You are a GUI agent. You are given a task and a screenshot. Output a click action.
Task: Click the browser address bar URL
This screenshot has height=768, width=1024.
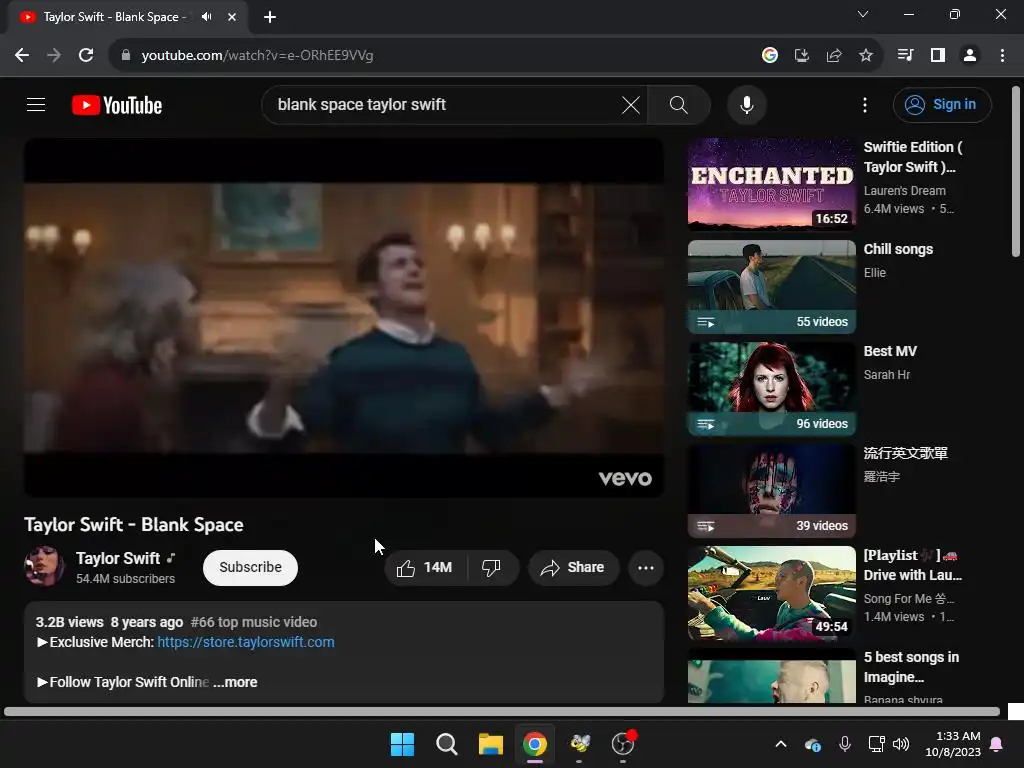pos(257,56)
